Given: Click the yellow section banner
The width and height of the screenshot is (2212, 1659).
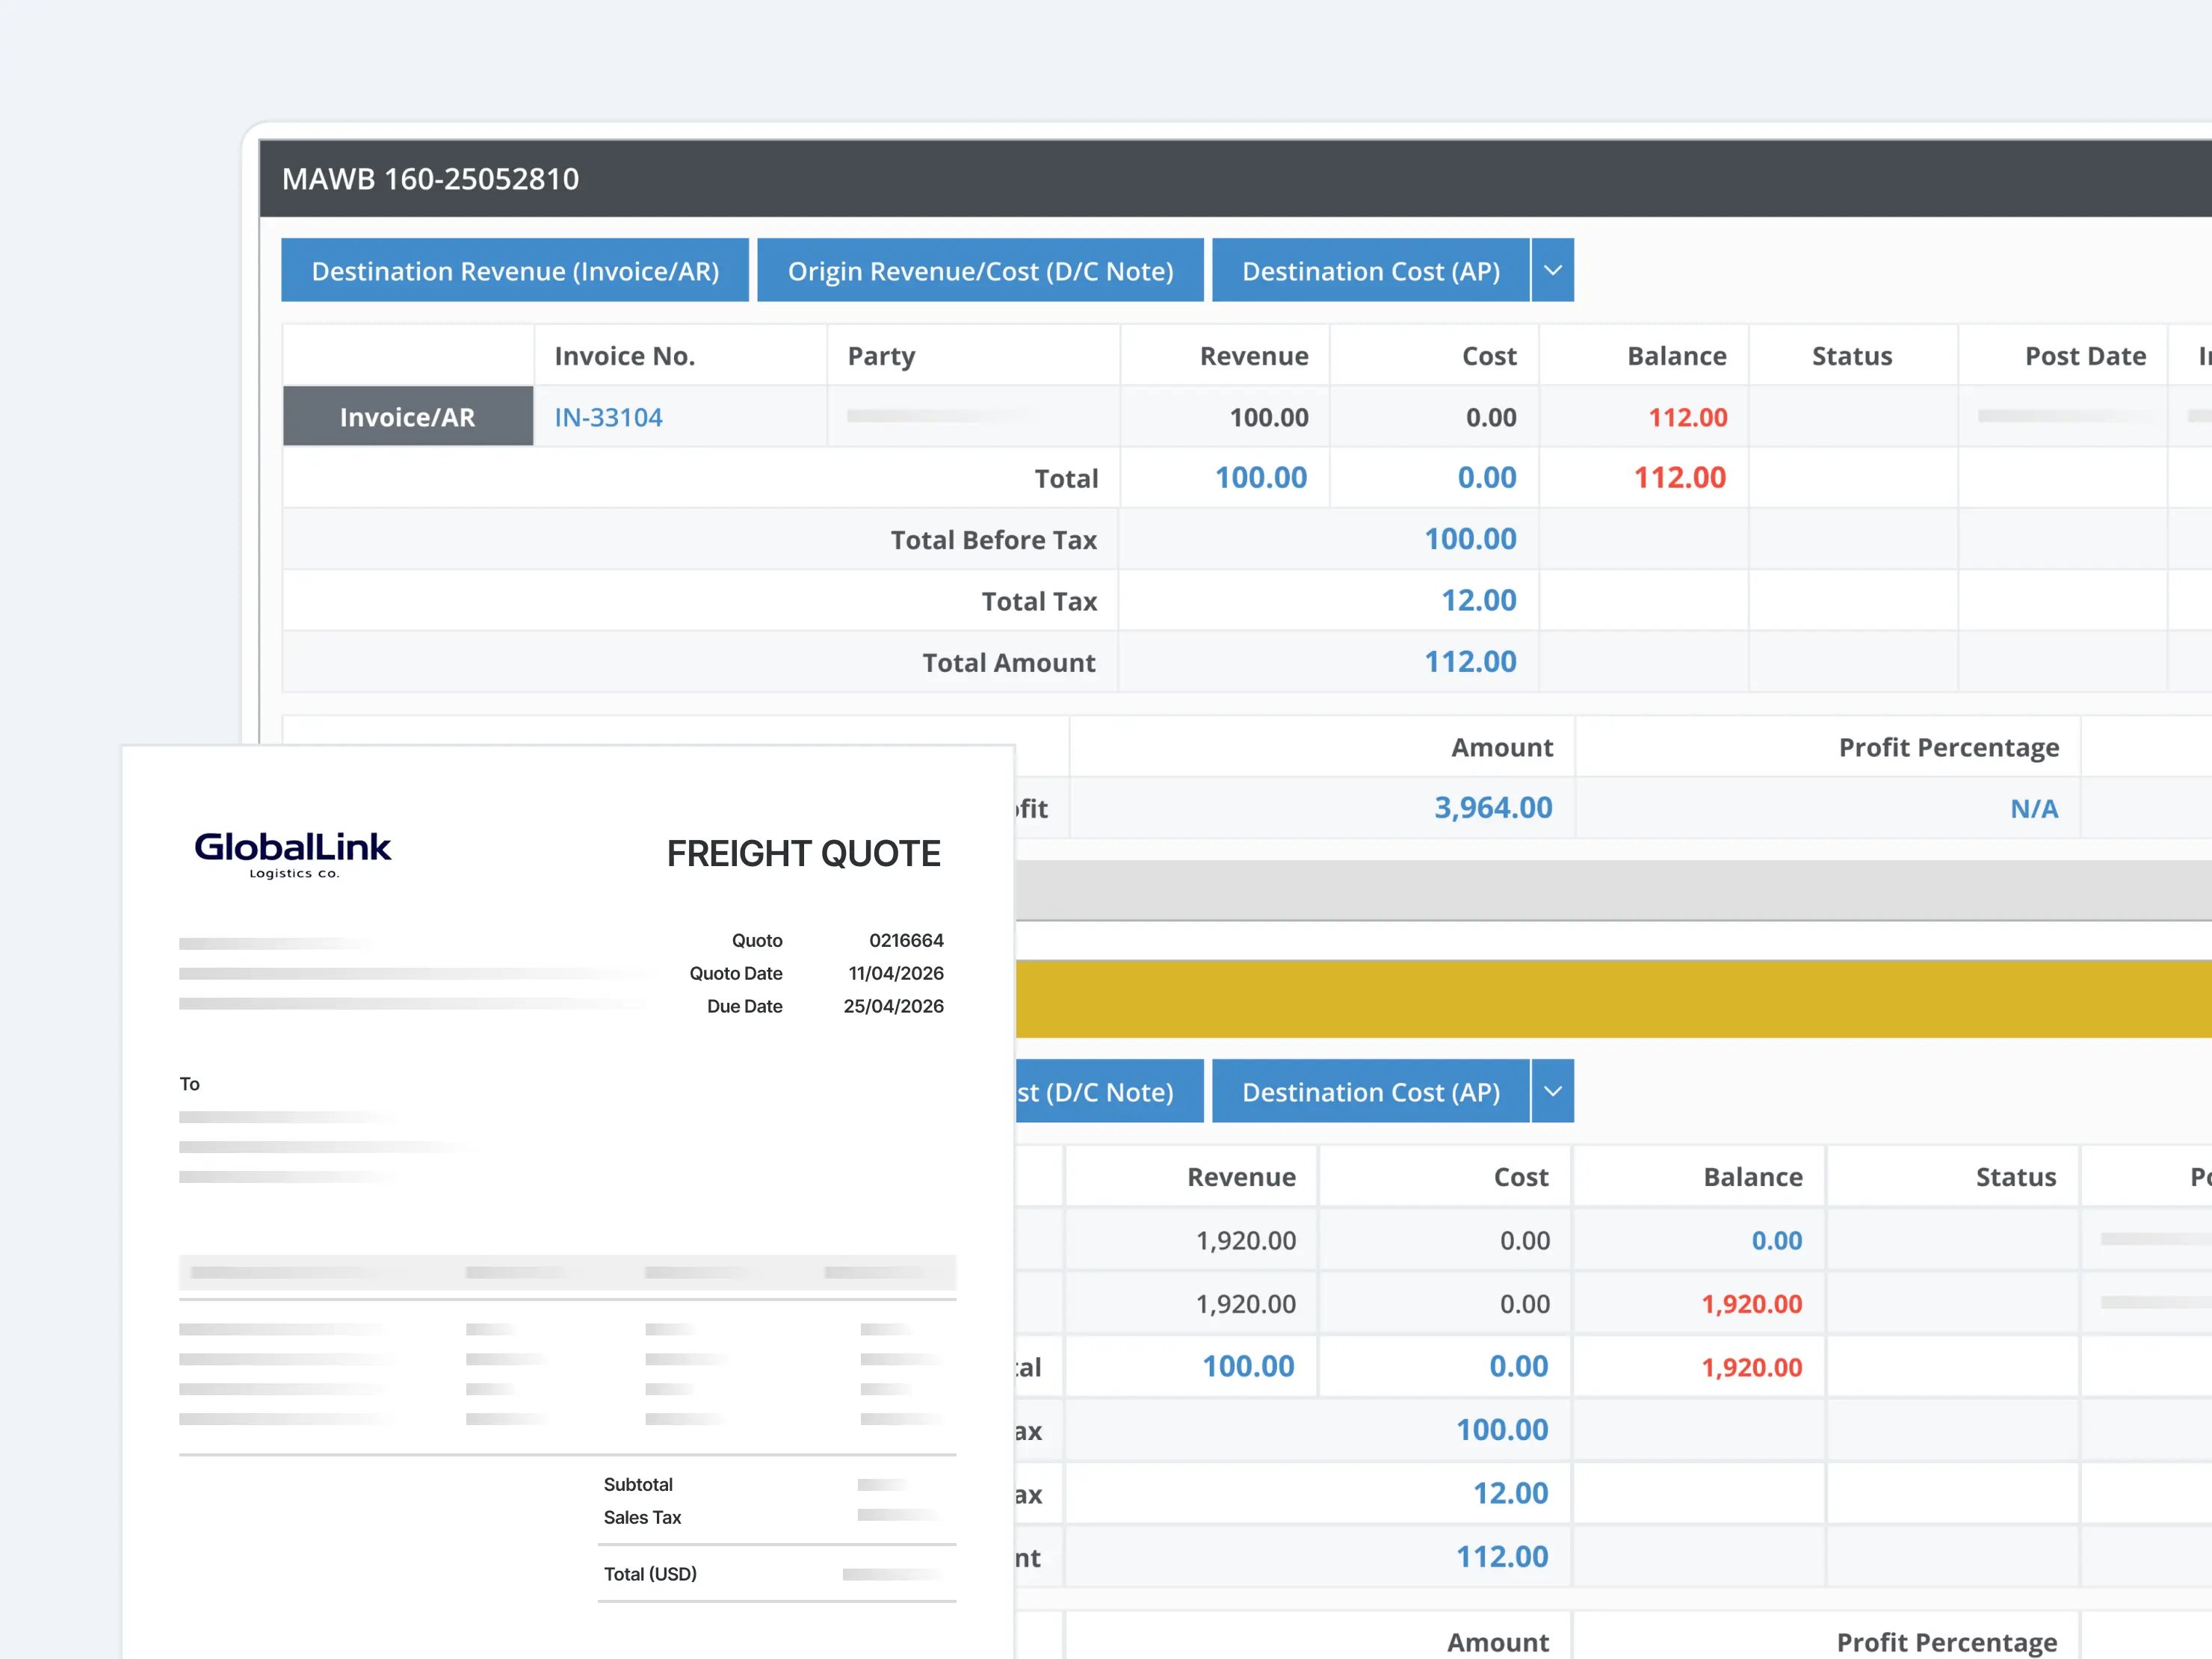Looking at the screenshot, I should point(1600,998).
